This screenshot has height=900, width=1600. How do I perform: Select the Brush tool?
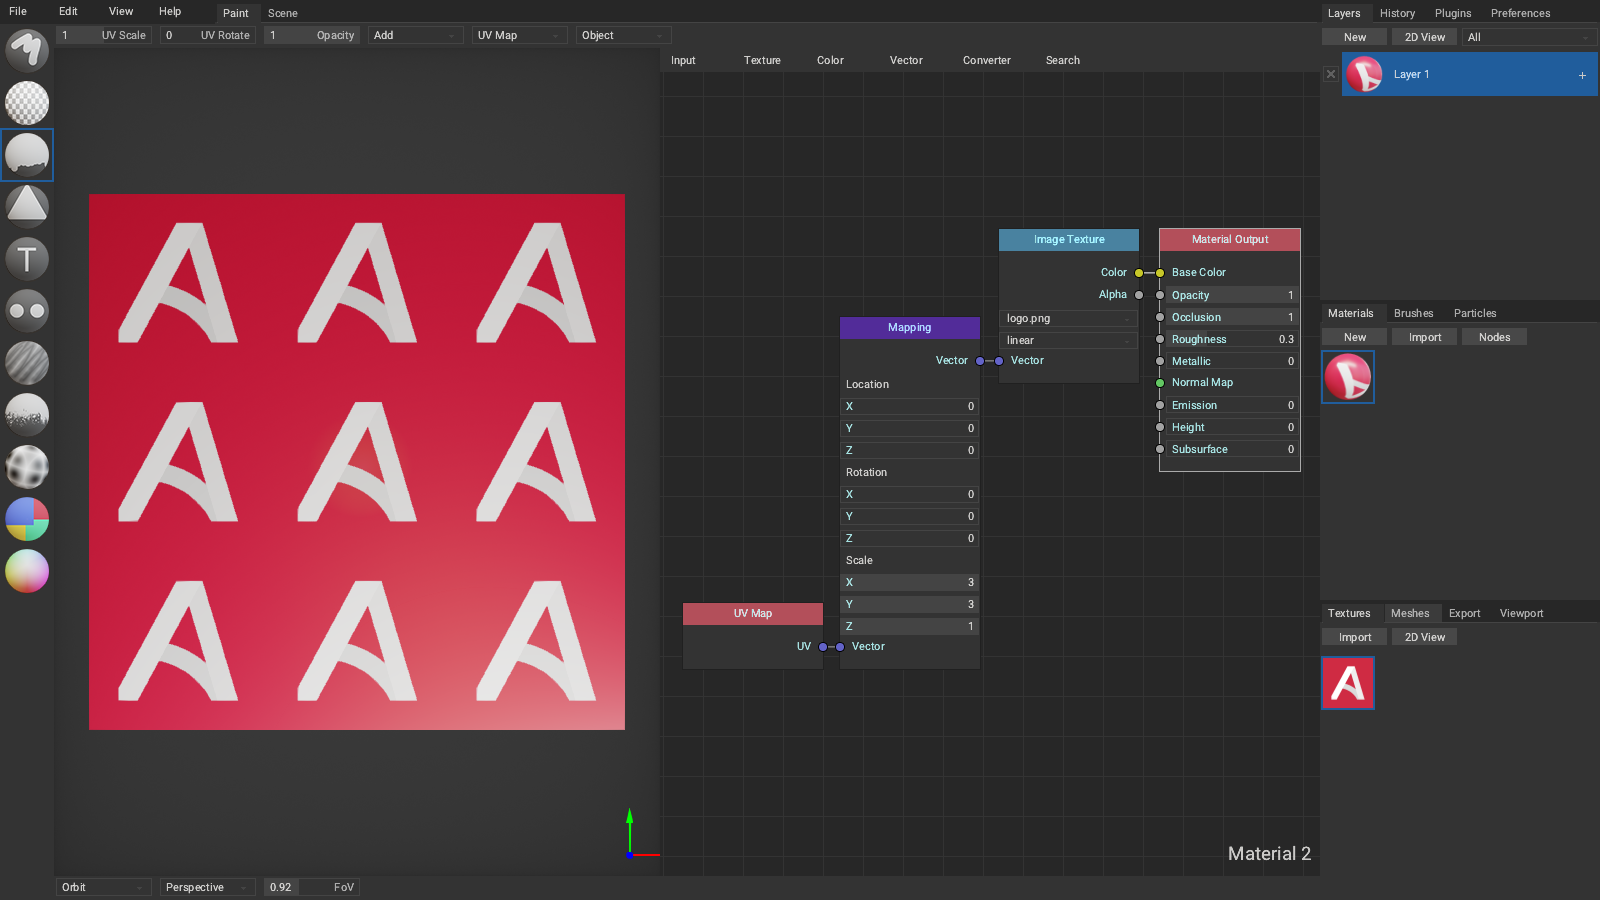(27, 51)
